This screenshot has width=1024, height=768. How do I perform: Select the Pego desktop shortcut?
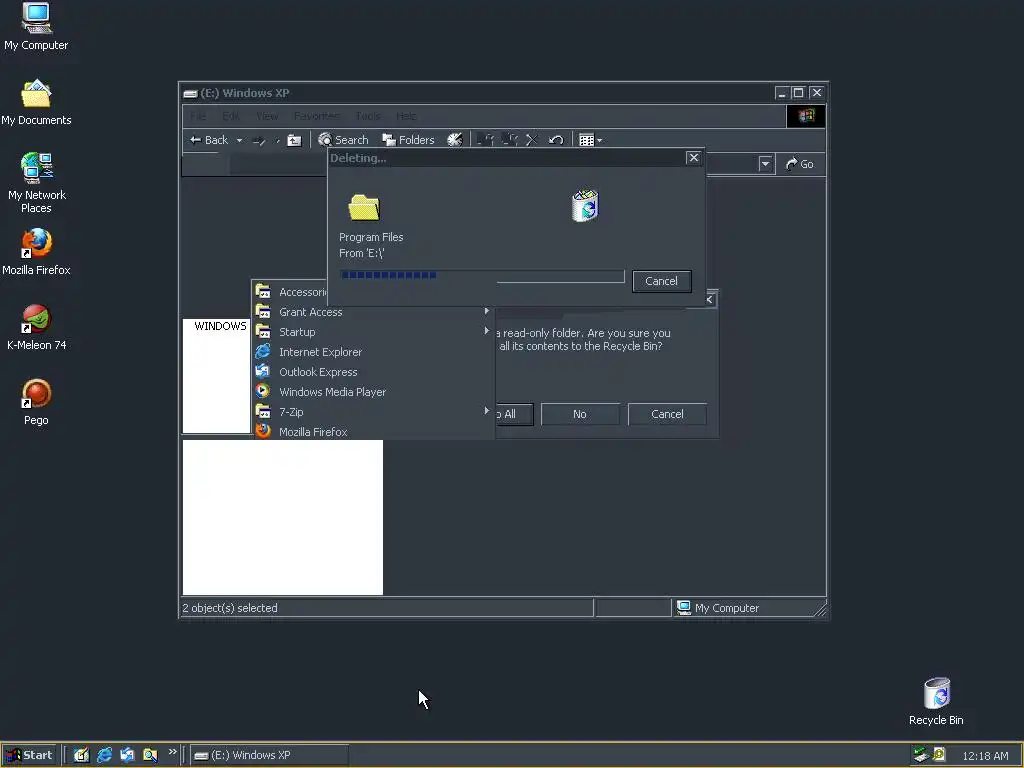36,402
